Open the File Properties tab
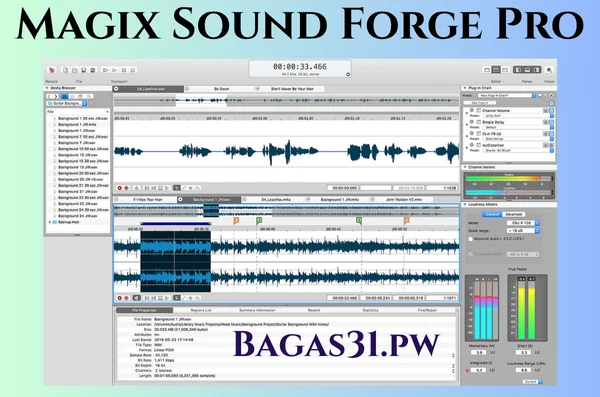 coord(144,310)
